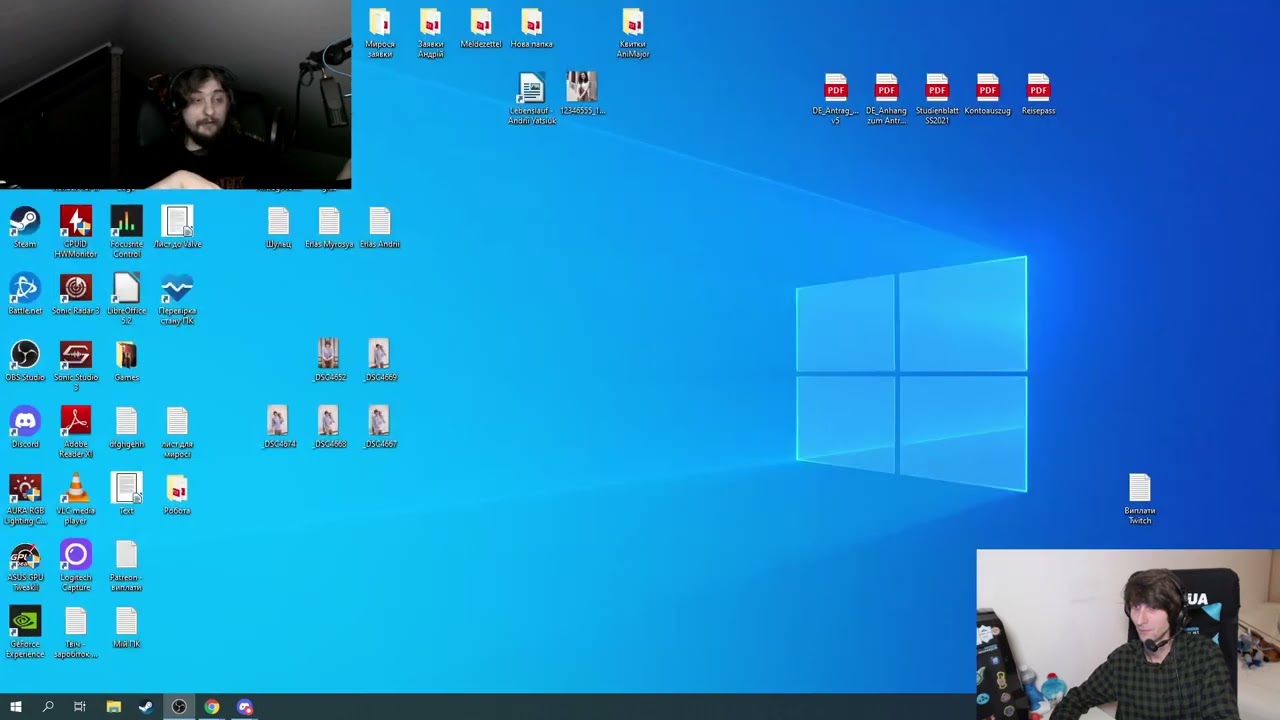This screenshot has width=1280, height=720.
Task: Switch to Discord in the taskbar
Action: point(245,707)
